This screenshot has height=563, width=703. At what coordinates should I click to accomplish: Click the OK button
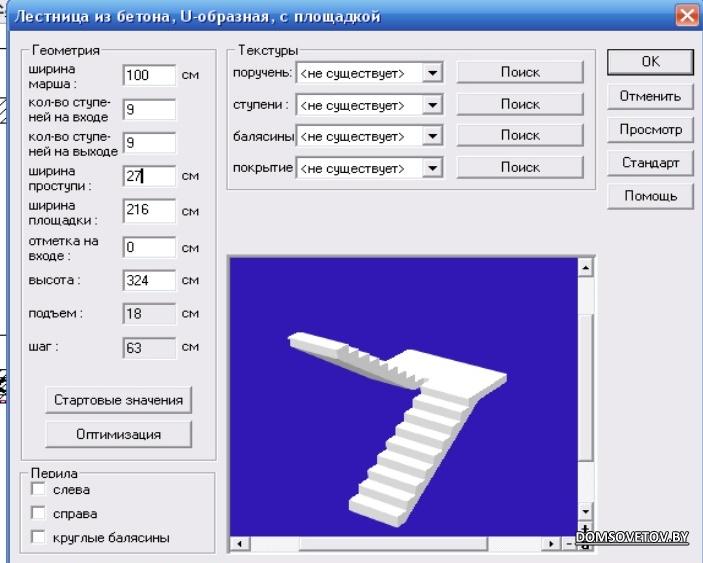pos(650,62)
